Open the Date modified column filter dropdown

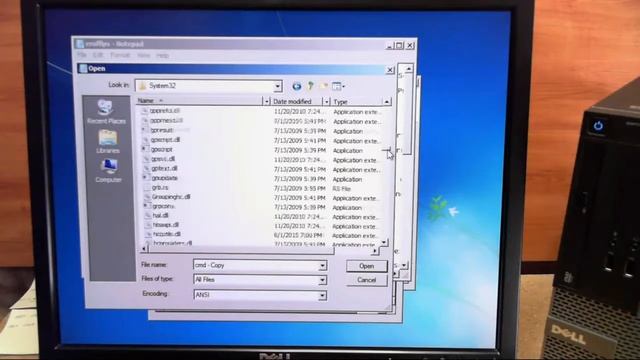point(326,101)
